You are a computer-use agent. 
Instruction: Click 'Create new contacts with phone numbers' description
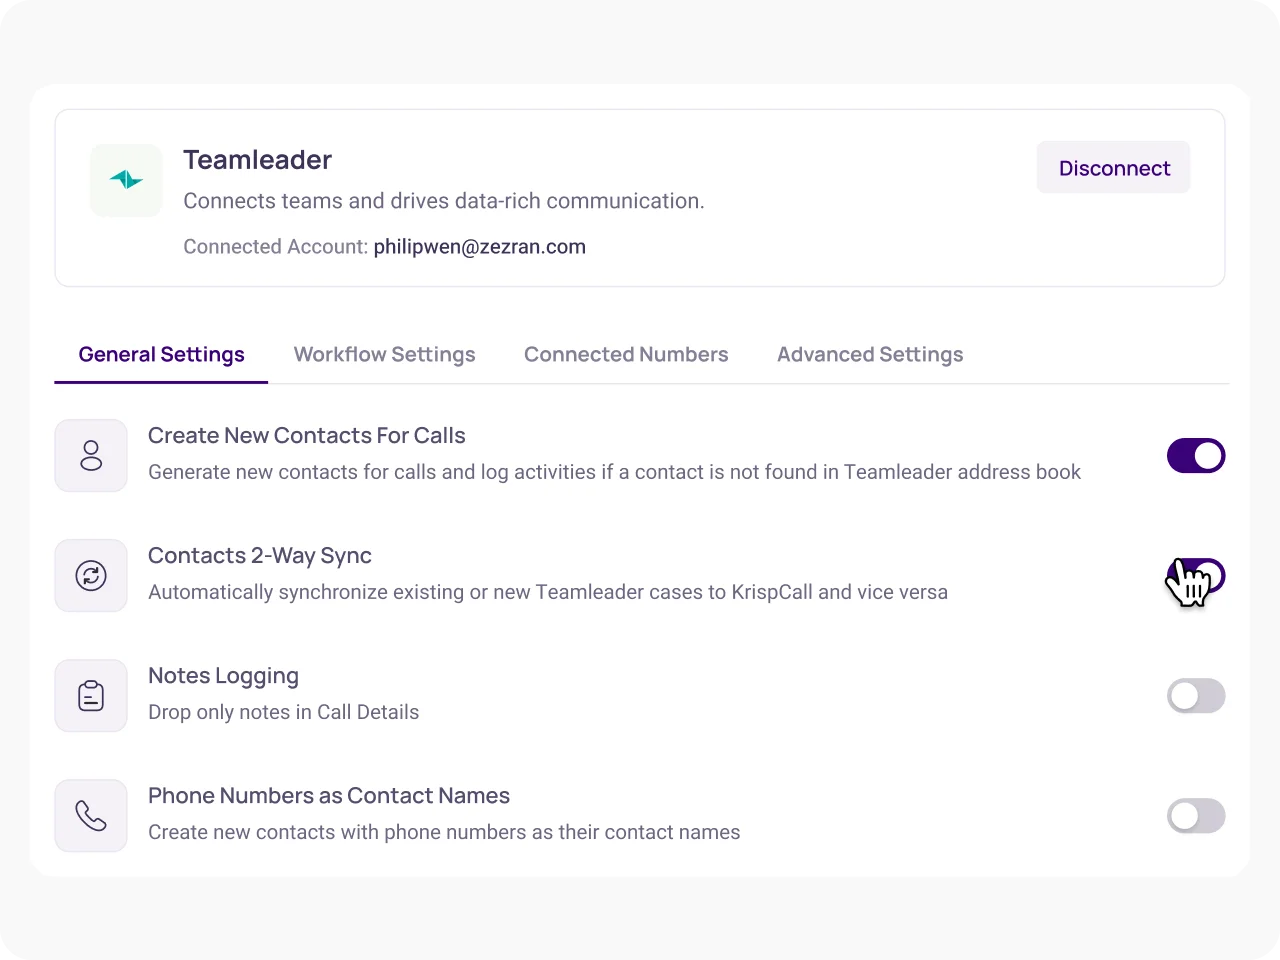coord(444,832)
